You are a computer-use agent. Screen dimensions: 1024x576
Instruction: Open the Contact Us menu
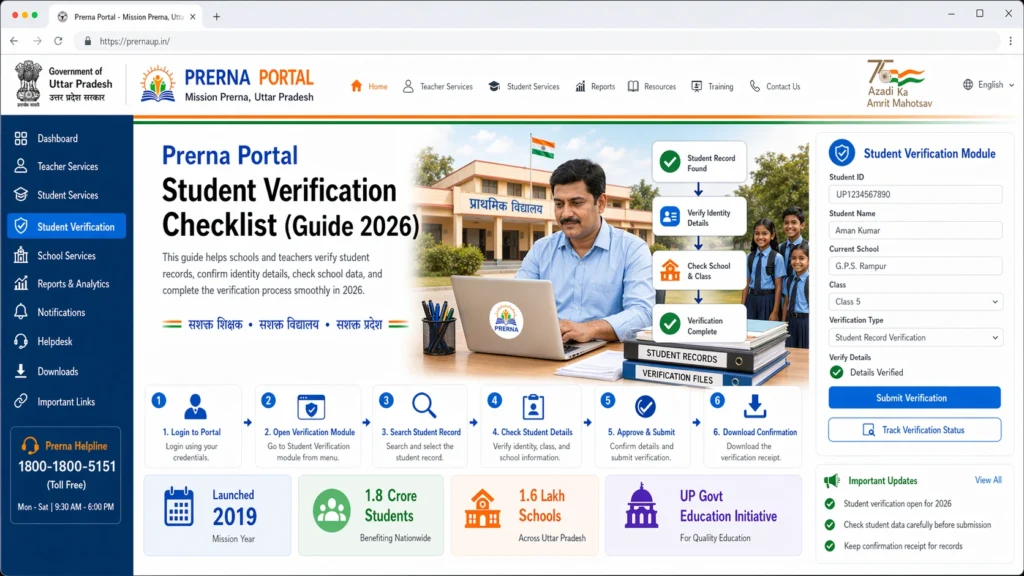775,86
